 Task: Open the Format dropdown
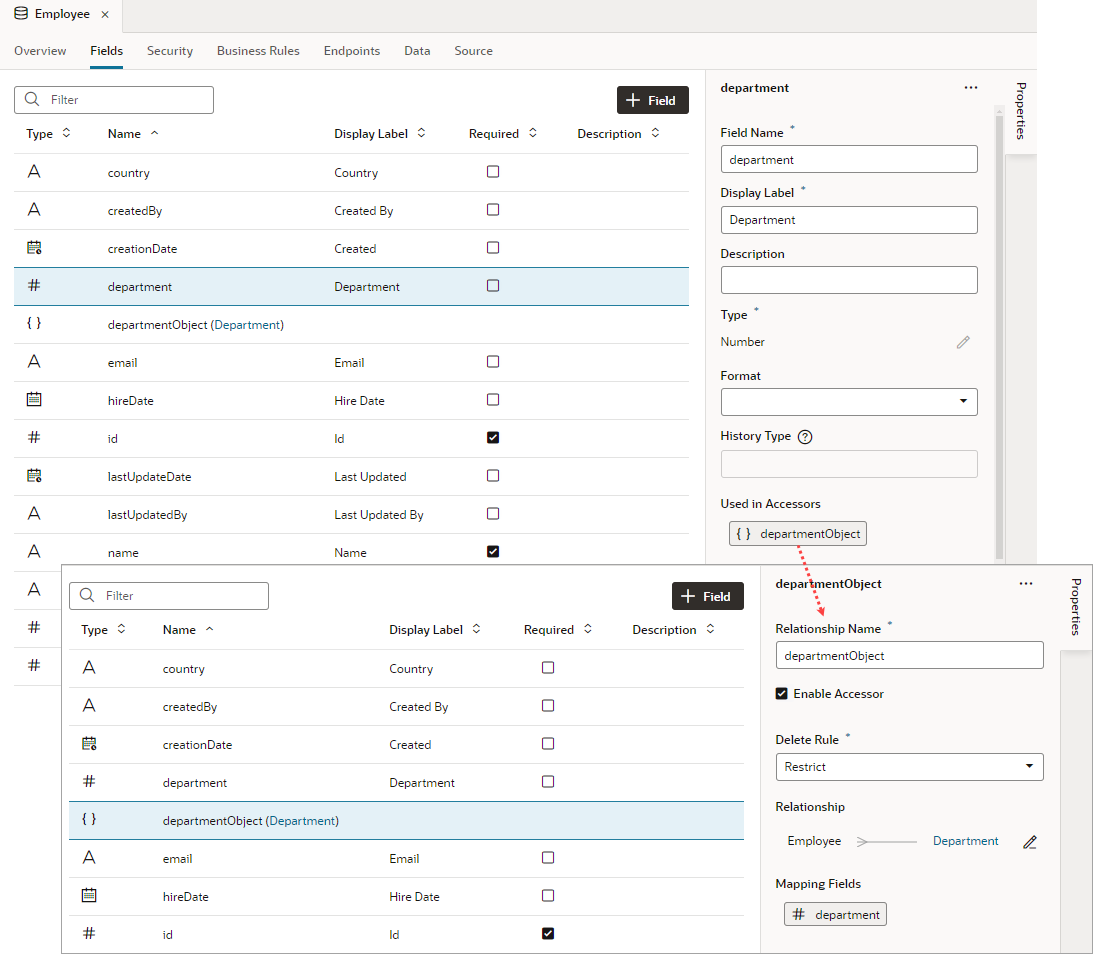(849, 401)
